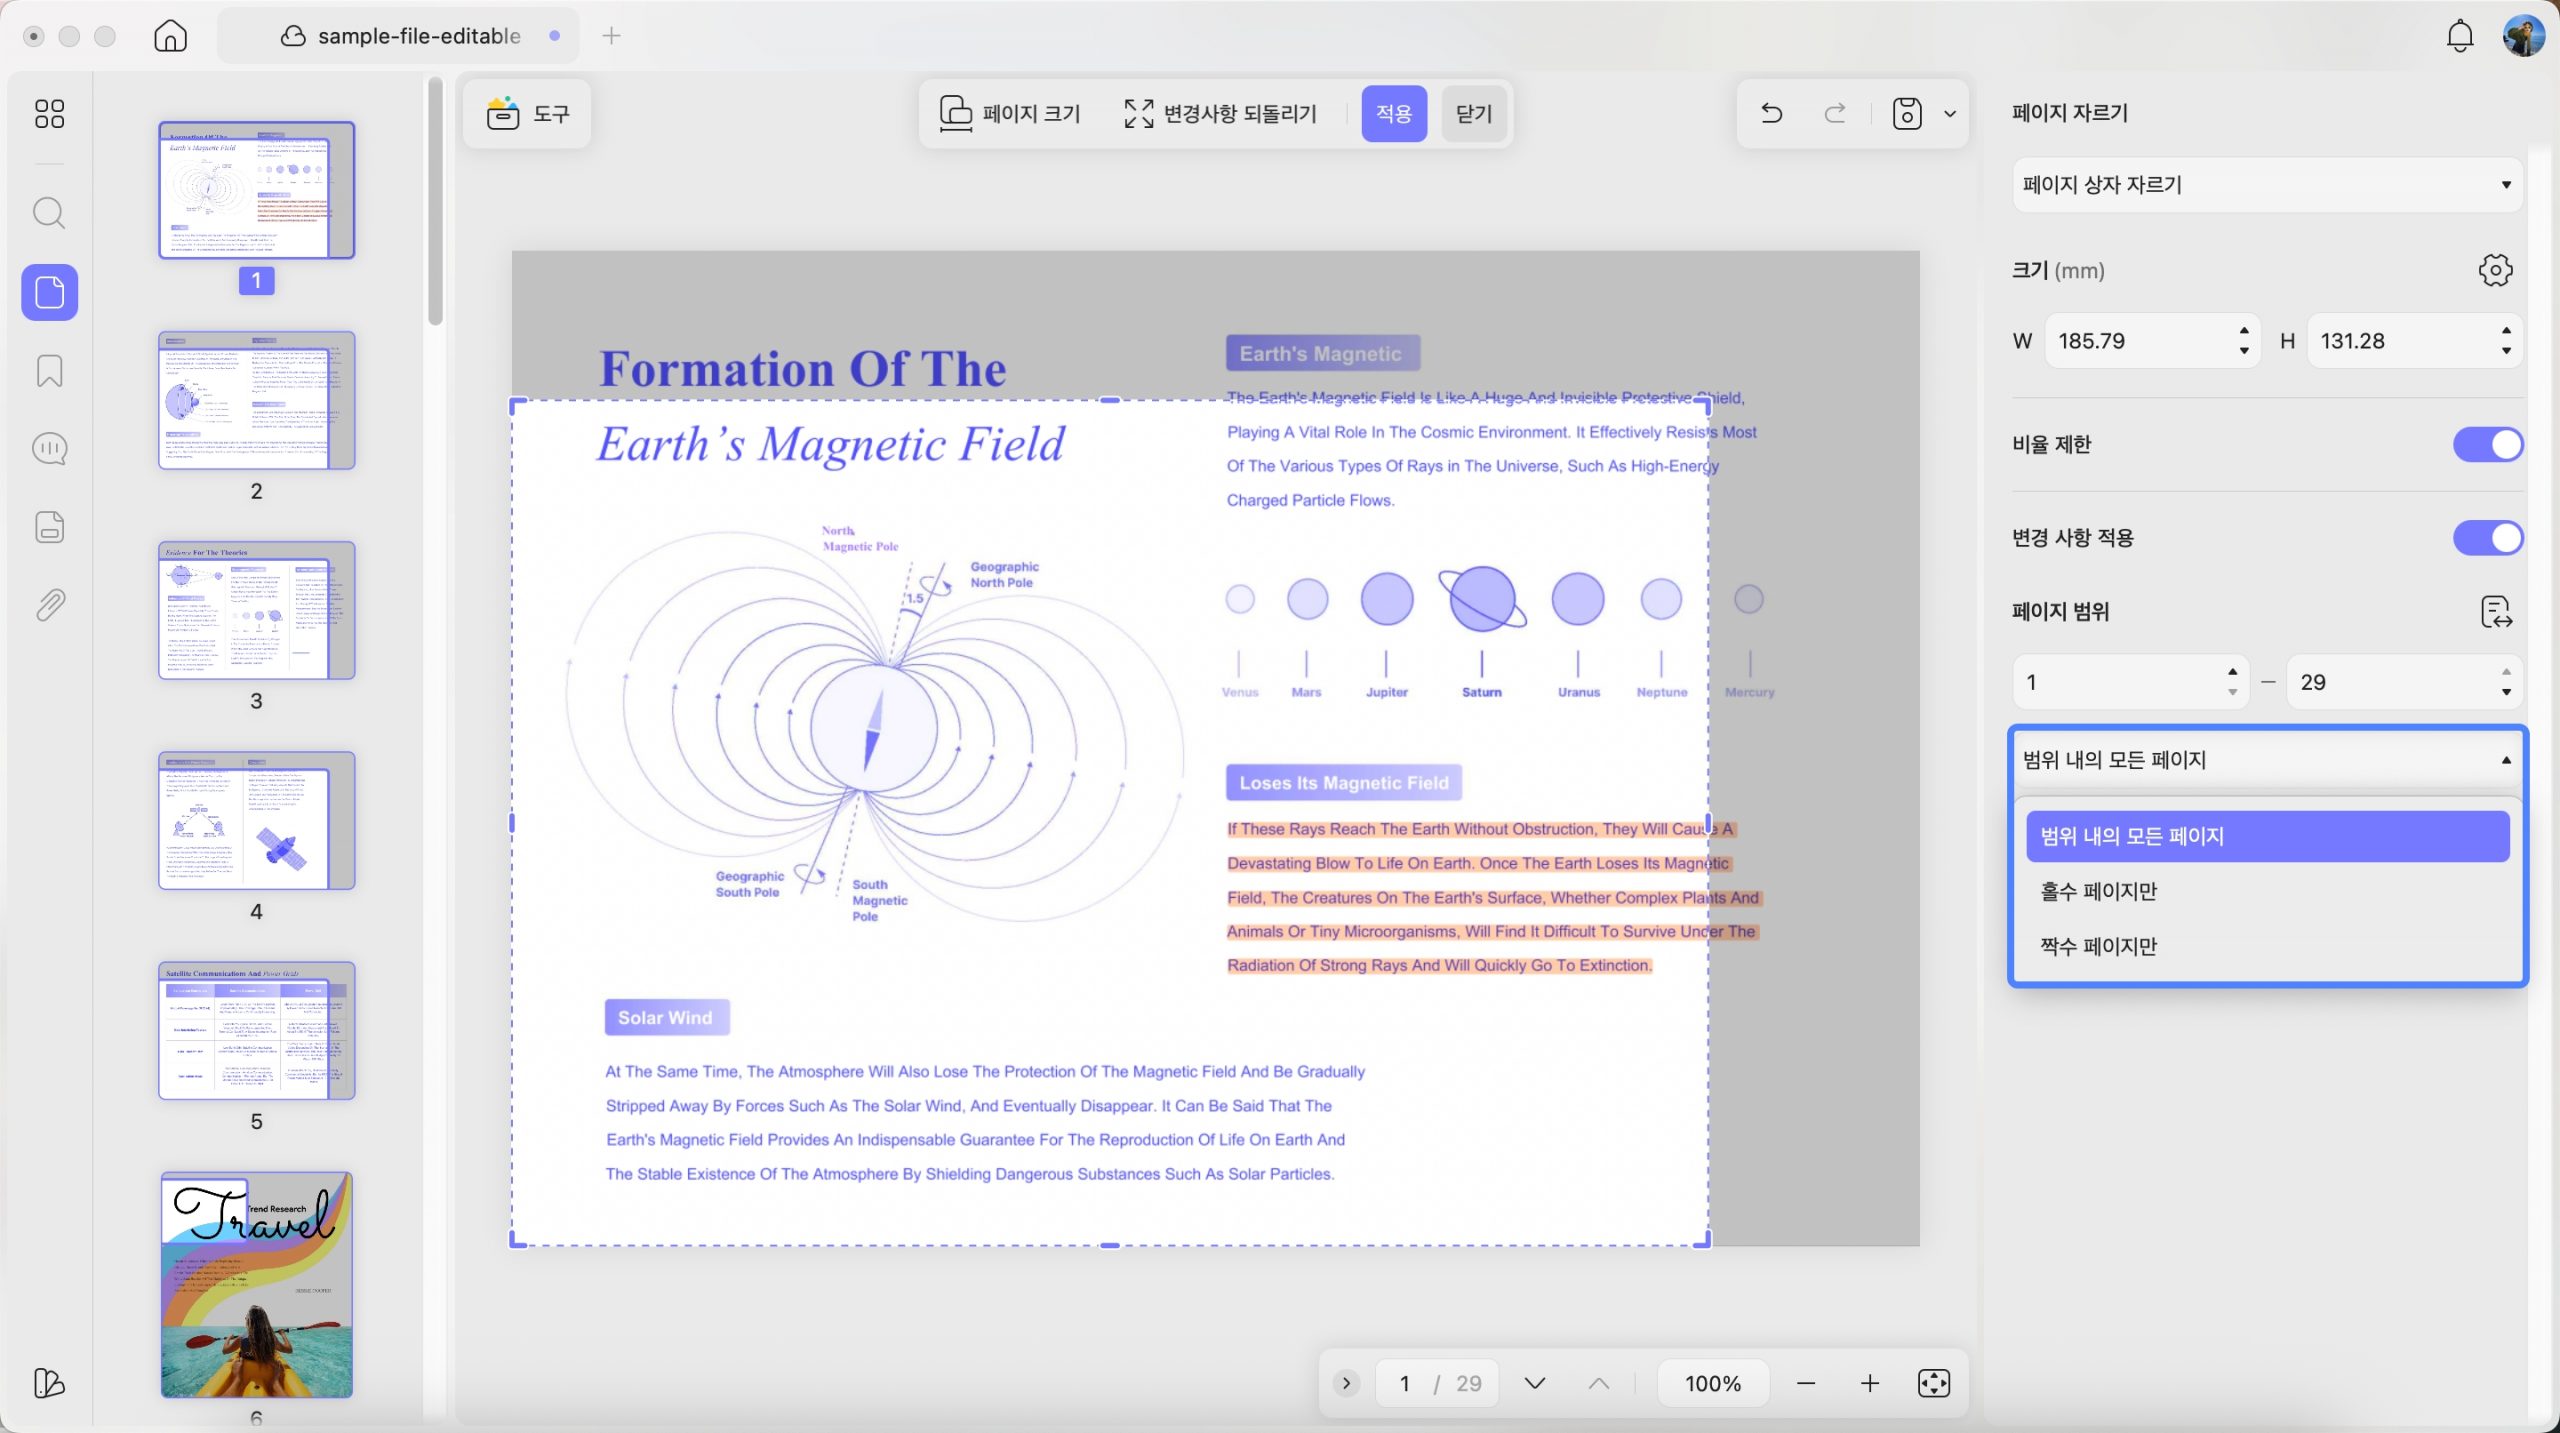Screen dimensions: 2560x1433
Task: Click the thumbnail panel scrollbar
Action: 435,202
